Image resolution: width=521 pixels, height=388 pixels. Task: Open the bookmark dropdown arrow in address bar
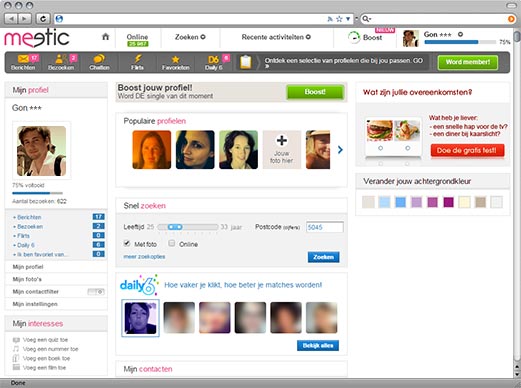click(348, 19)
